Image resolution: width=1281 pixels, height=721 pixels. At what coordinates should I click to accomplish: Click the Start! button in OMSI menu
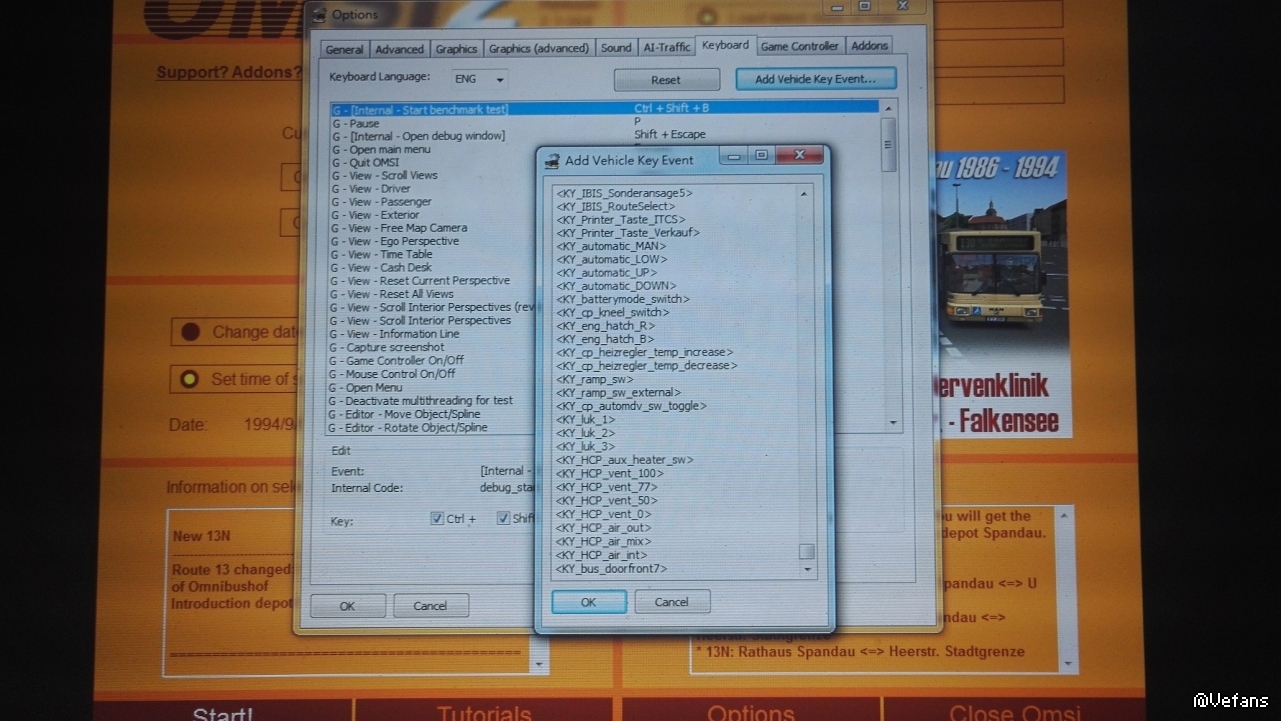pos(223,712)
